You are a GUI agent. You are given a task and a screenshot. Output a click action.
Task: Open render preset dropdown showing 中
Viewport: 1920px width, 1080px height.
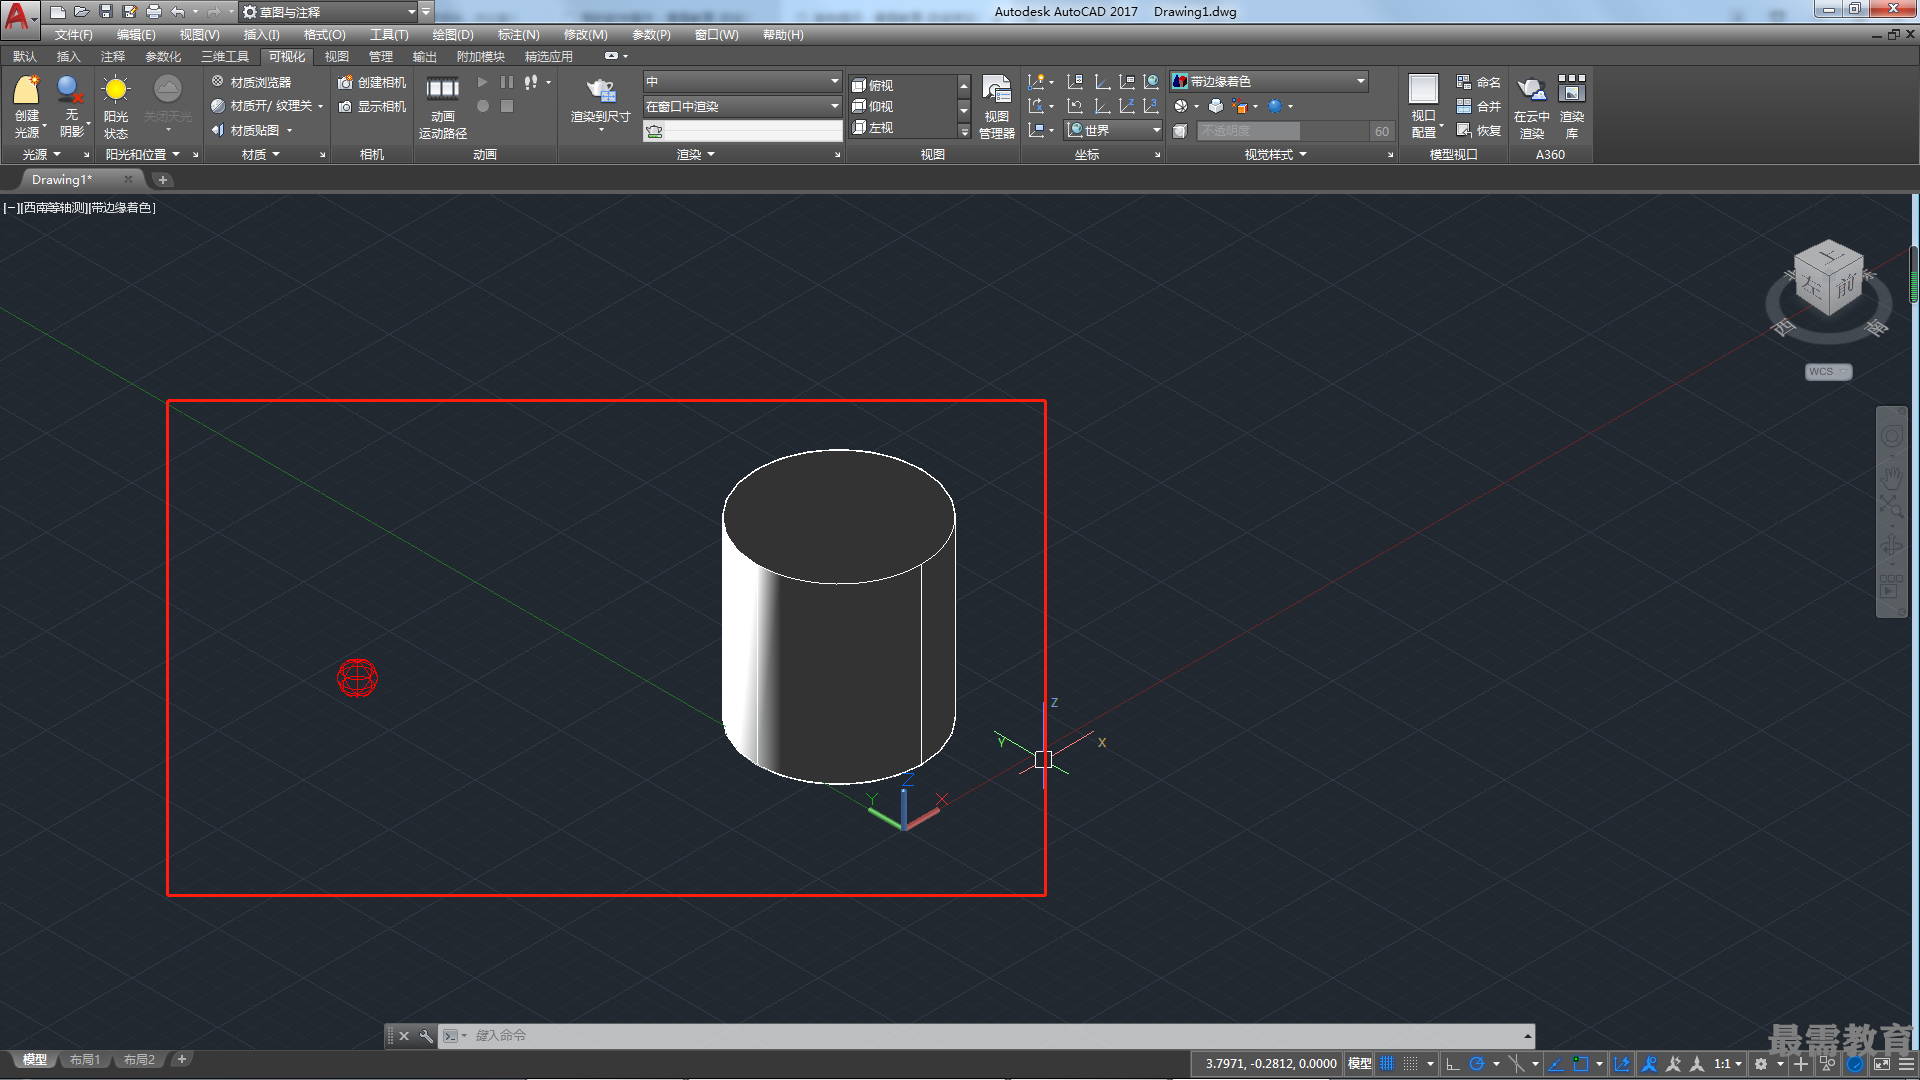tap(742, 81)
